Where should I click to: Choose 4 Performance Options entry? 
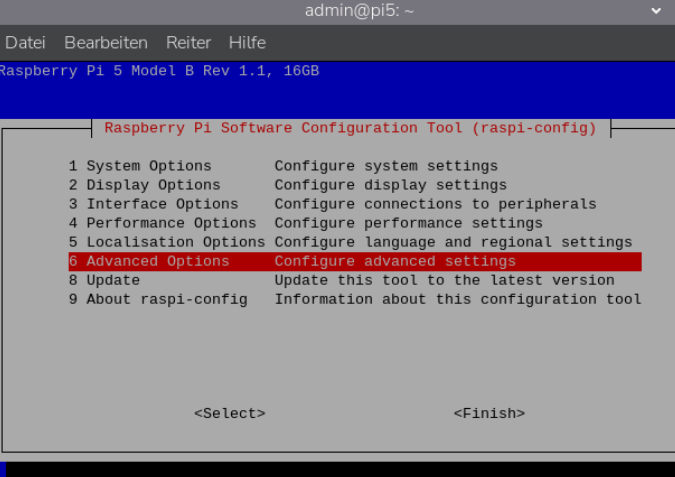[162, 223]
